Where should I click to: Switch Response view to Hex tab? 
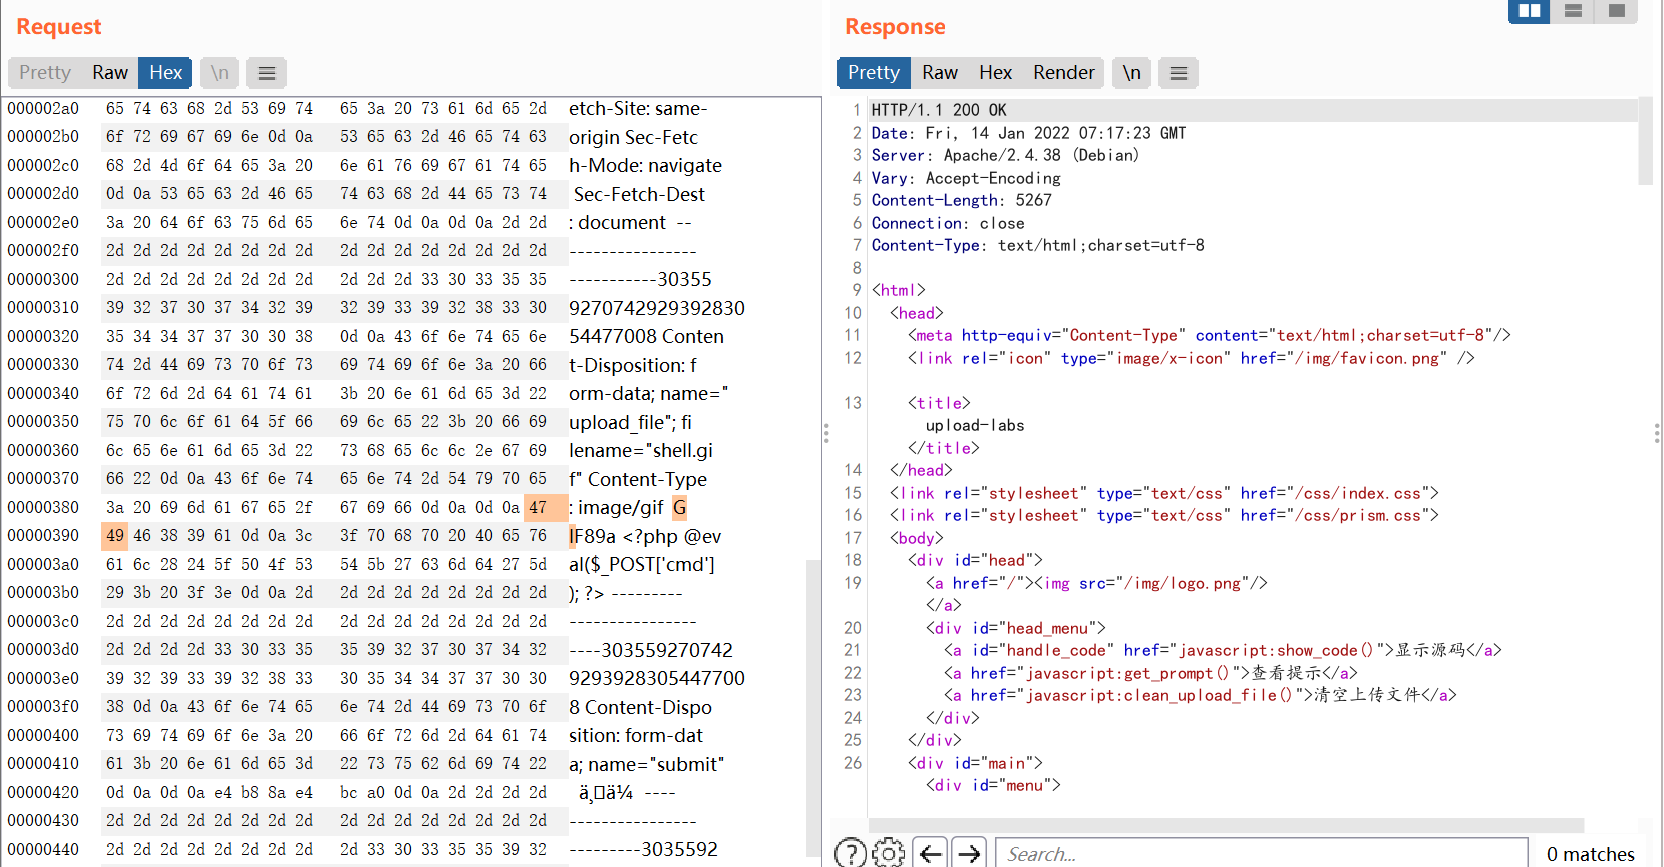point(996,73)
